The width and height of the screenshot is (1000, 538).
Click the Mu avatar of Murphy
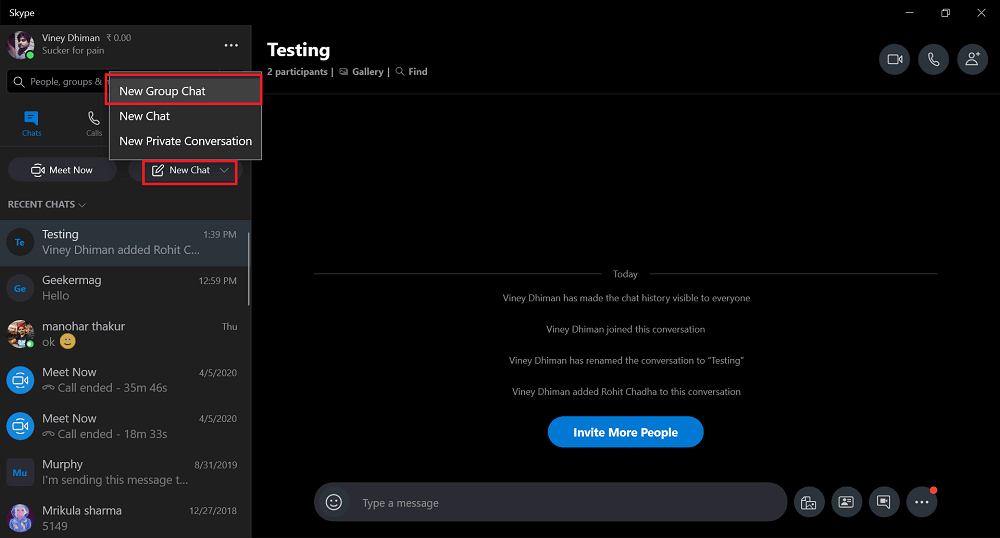[x=20, y=473]
